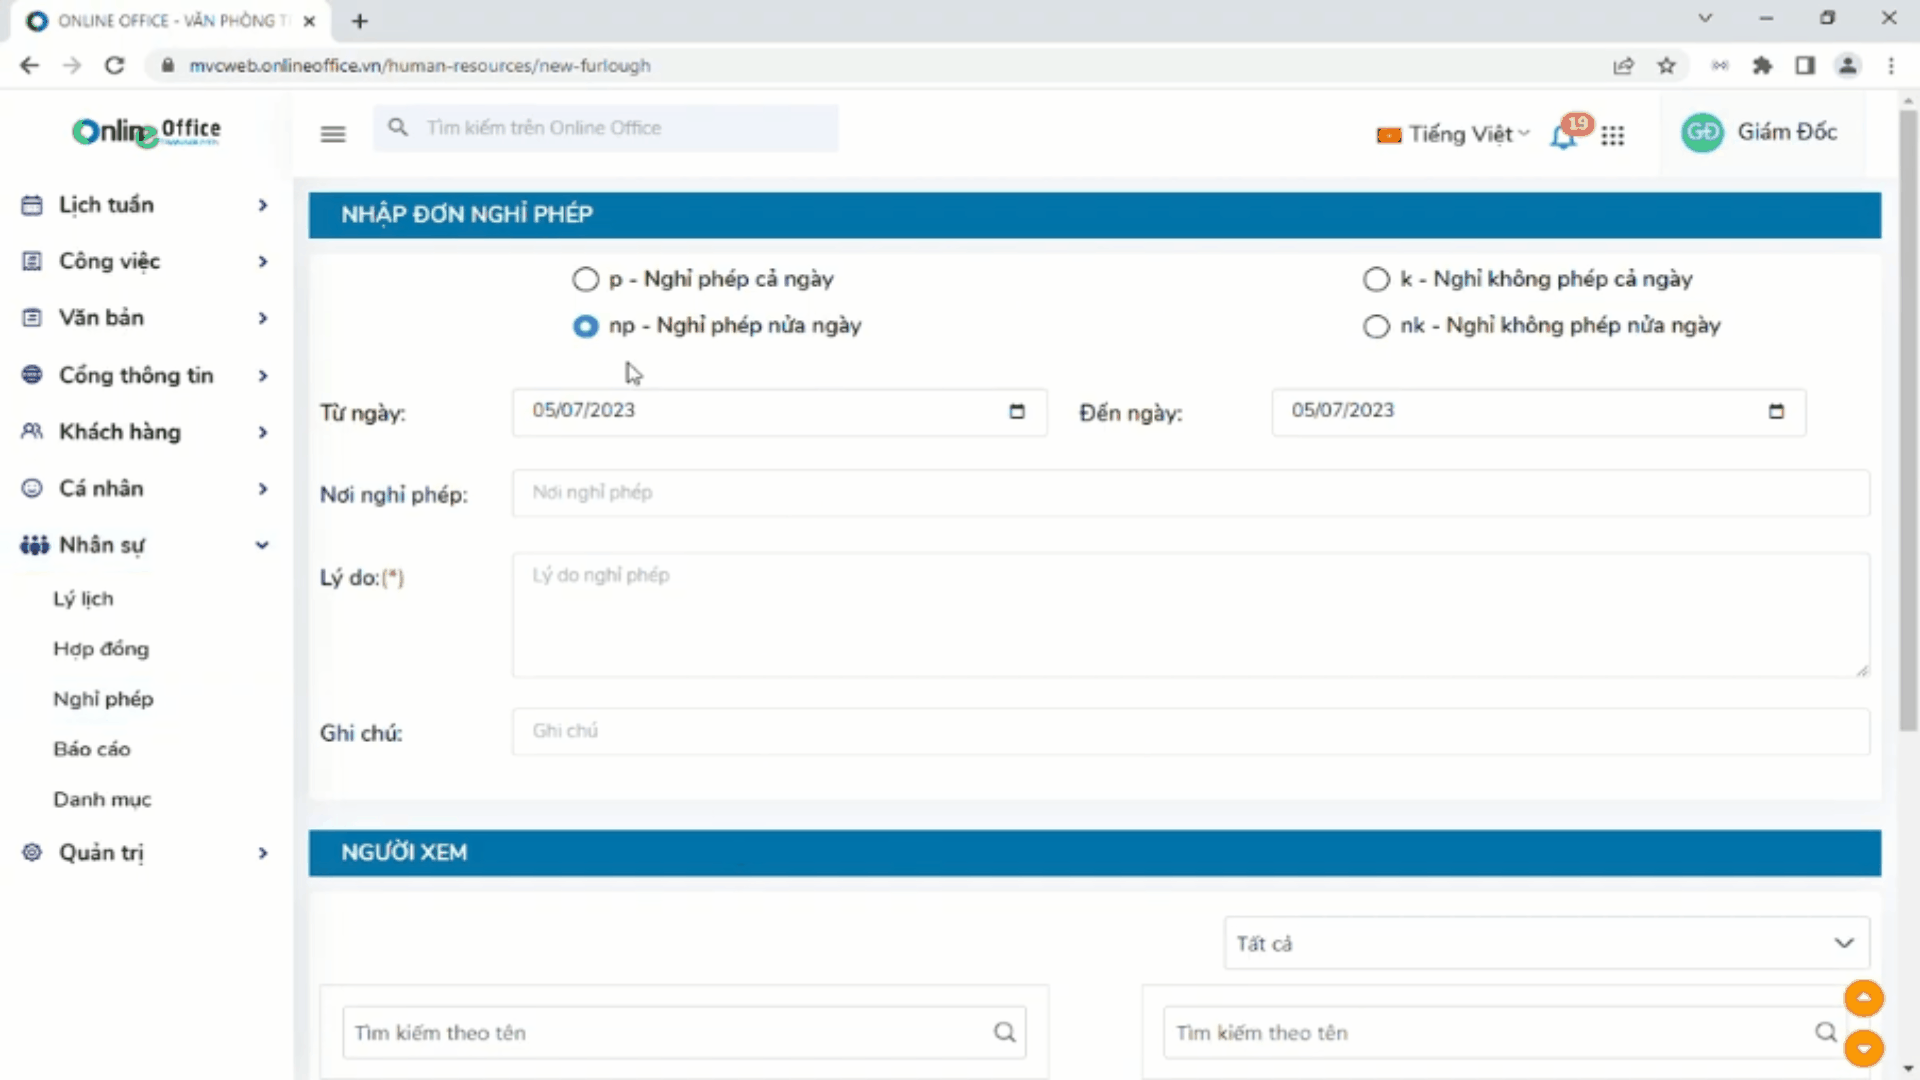Click the orange scroll-up arrow button

point(1863,998)
